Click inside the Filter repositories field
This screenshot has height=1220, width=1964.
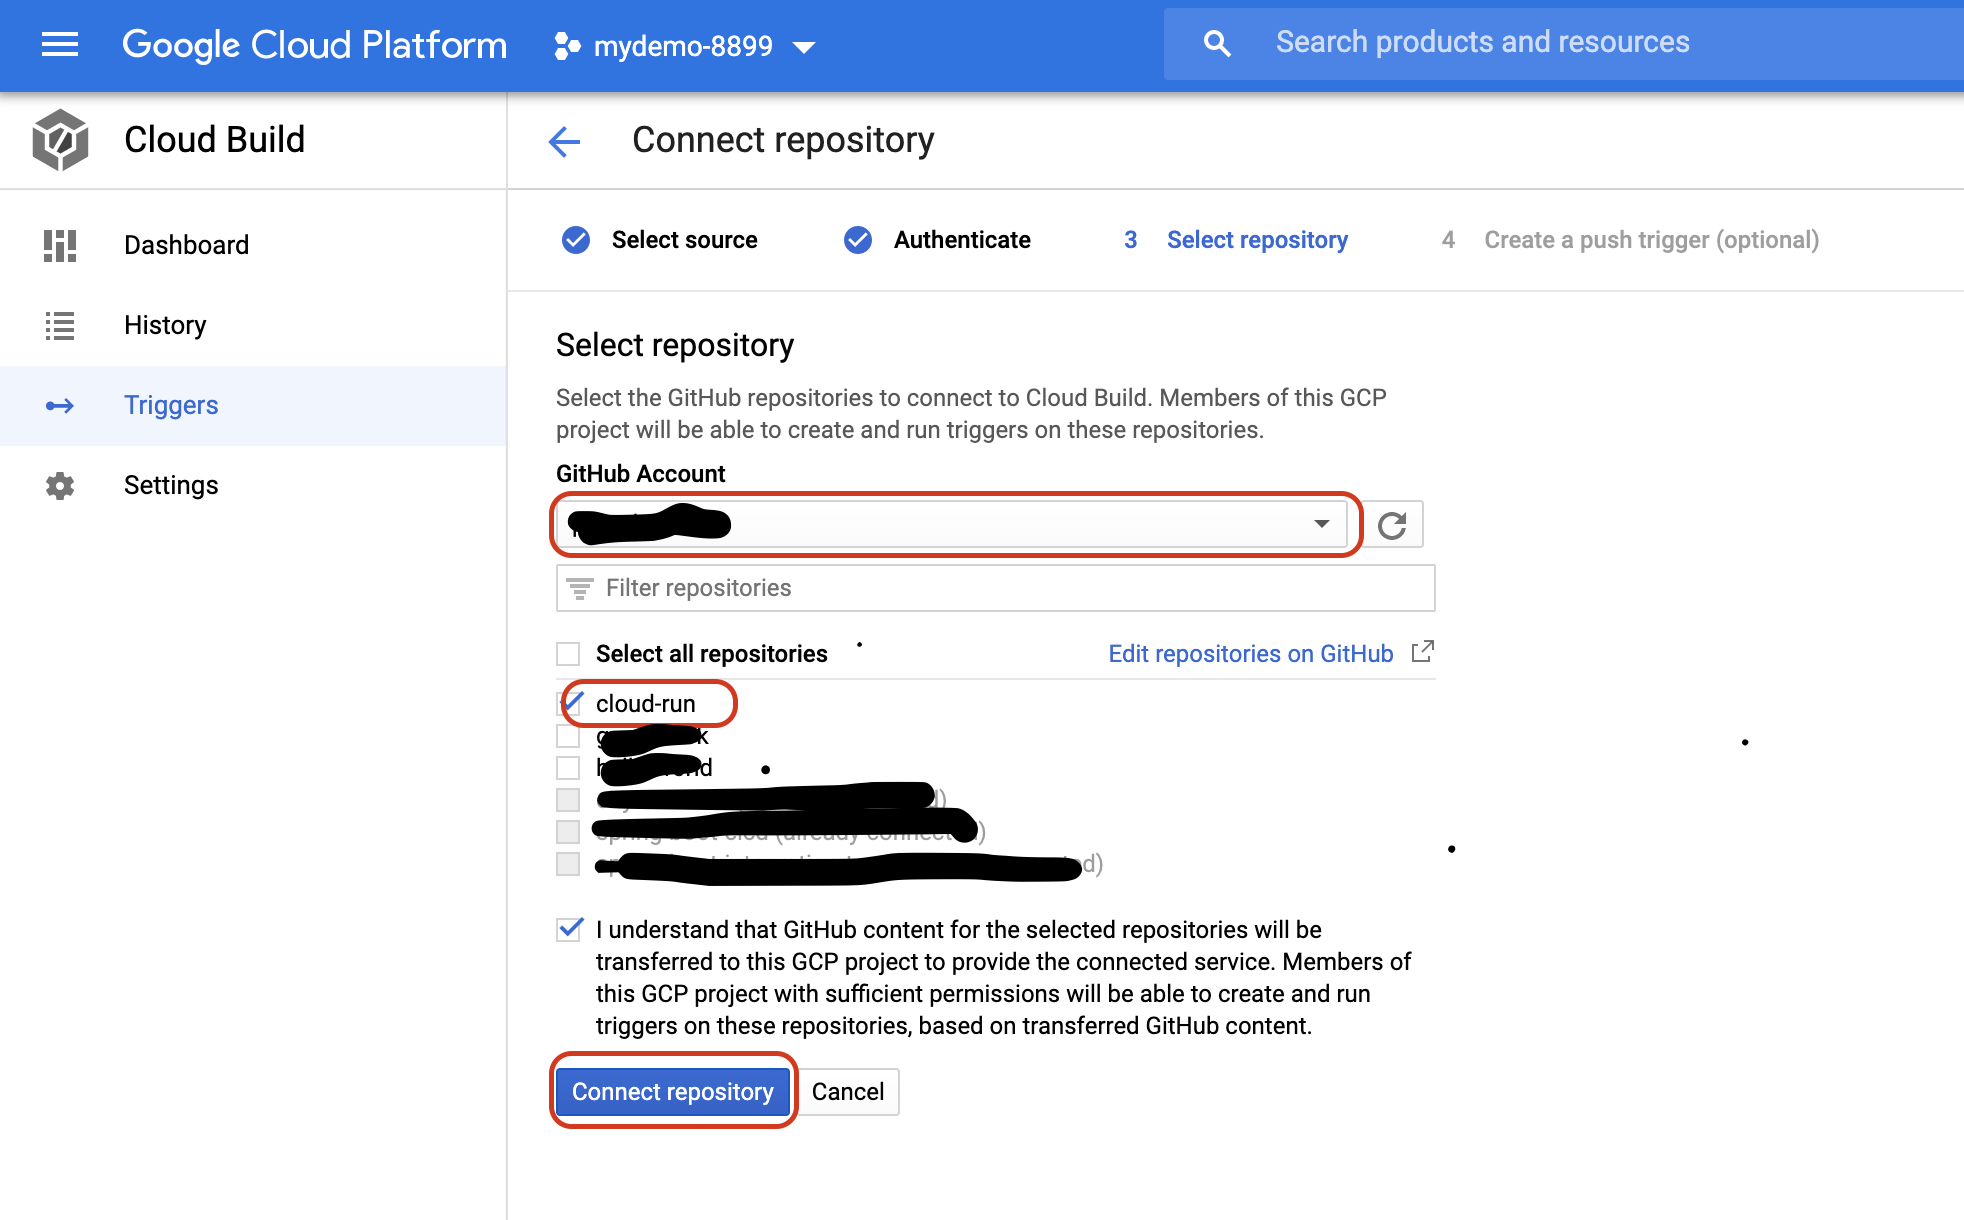coord(900,588)
